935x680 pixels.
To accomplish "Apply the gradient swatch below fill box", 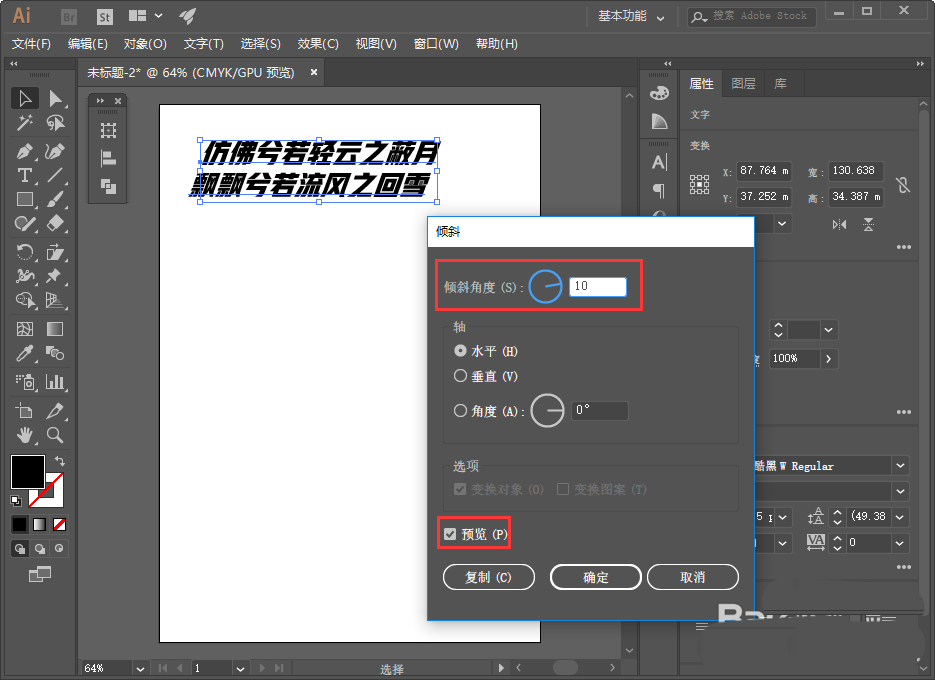I will coord(39,524).
